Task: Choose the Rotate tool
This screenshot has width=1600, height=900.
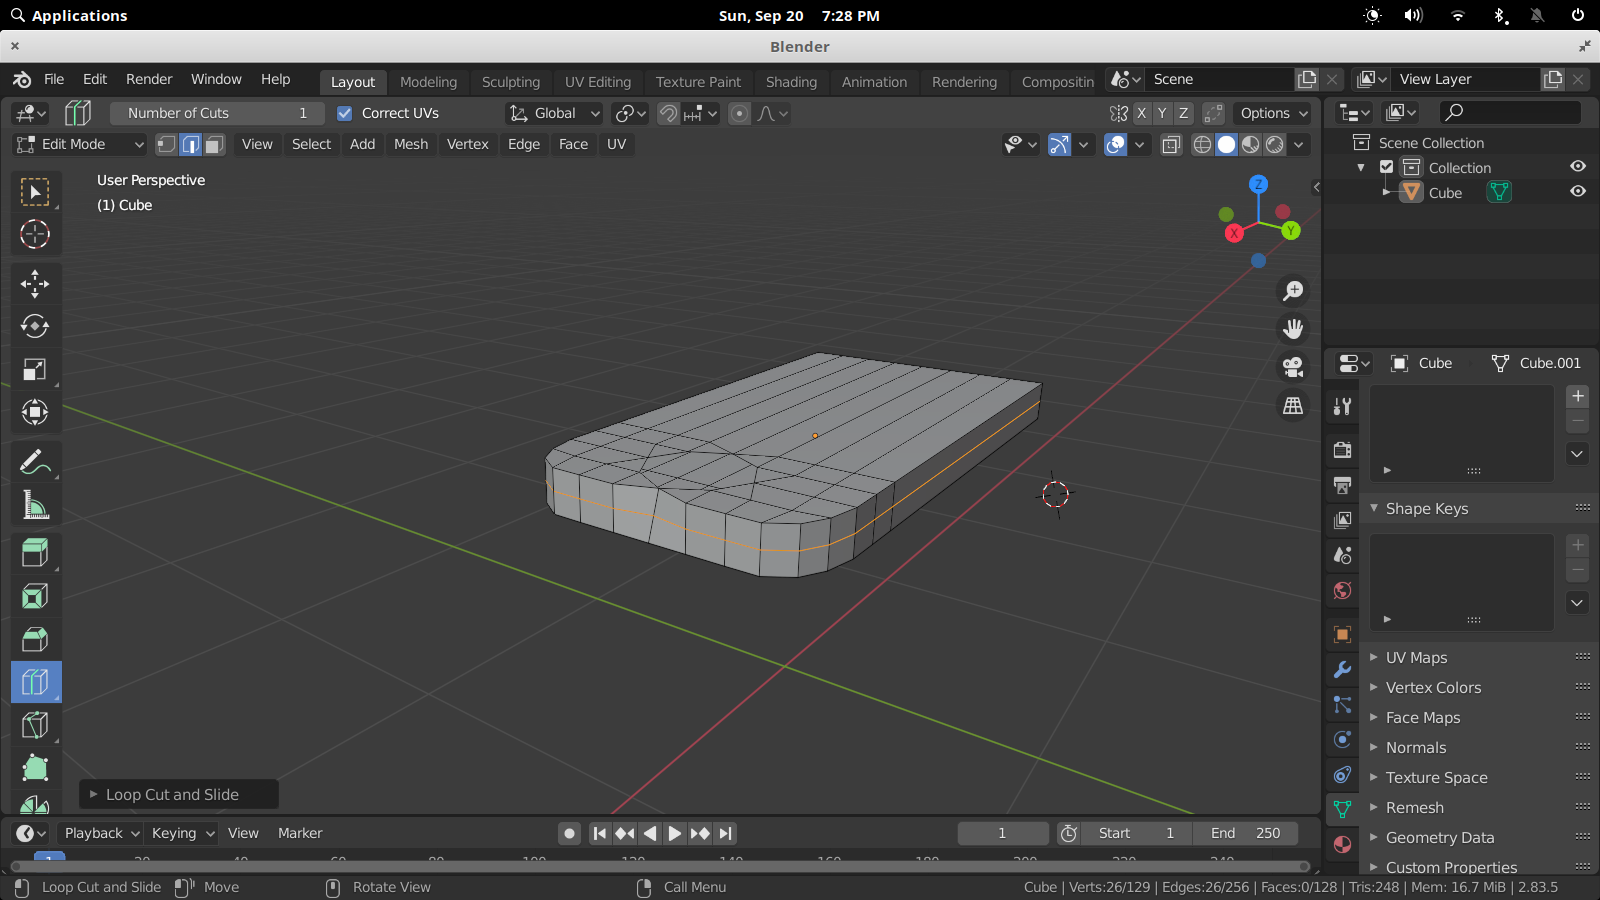Action: 35,327
